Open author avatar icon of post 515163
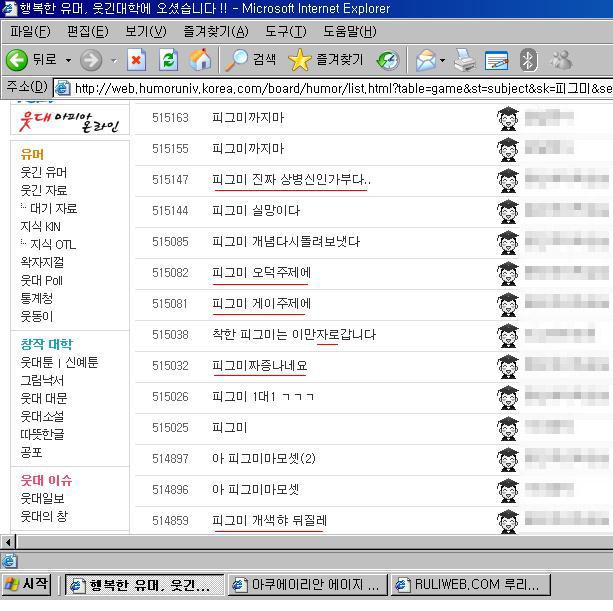This screenshot has height=611, width=613. (x=508, y=118)
